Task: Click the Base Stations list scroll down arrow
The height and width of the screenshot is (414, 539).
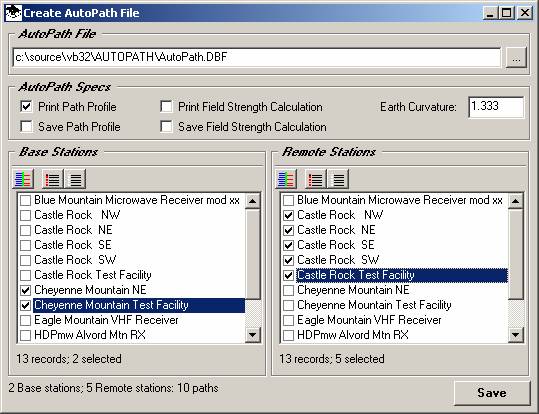Action: pos(253,334)
